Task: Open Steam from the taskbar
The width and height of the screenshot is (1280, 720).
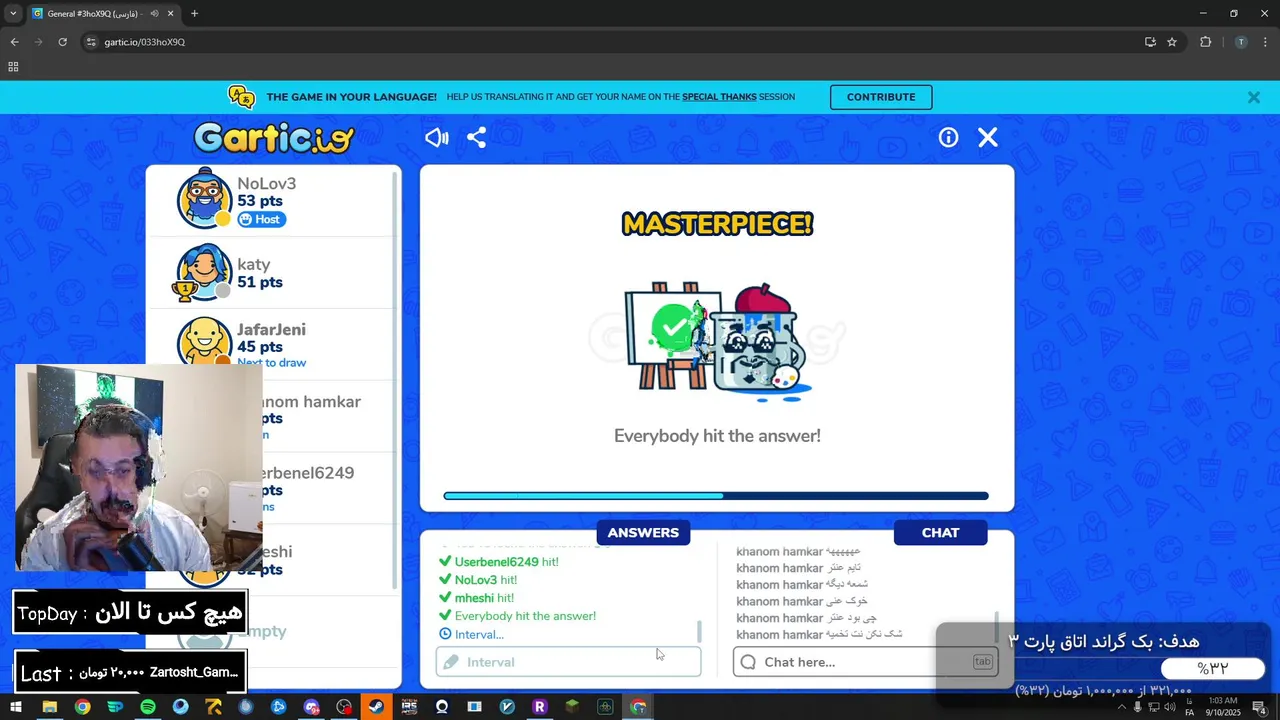Action: click(377, 707)
